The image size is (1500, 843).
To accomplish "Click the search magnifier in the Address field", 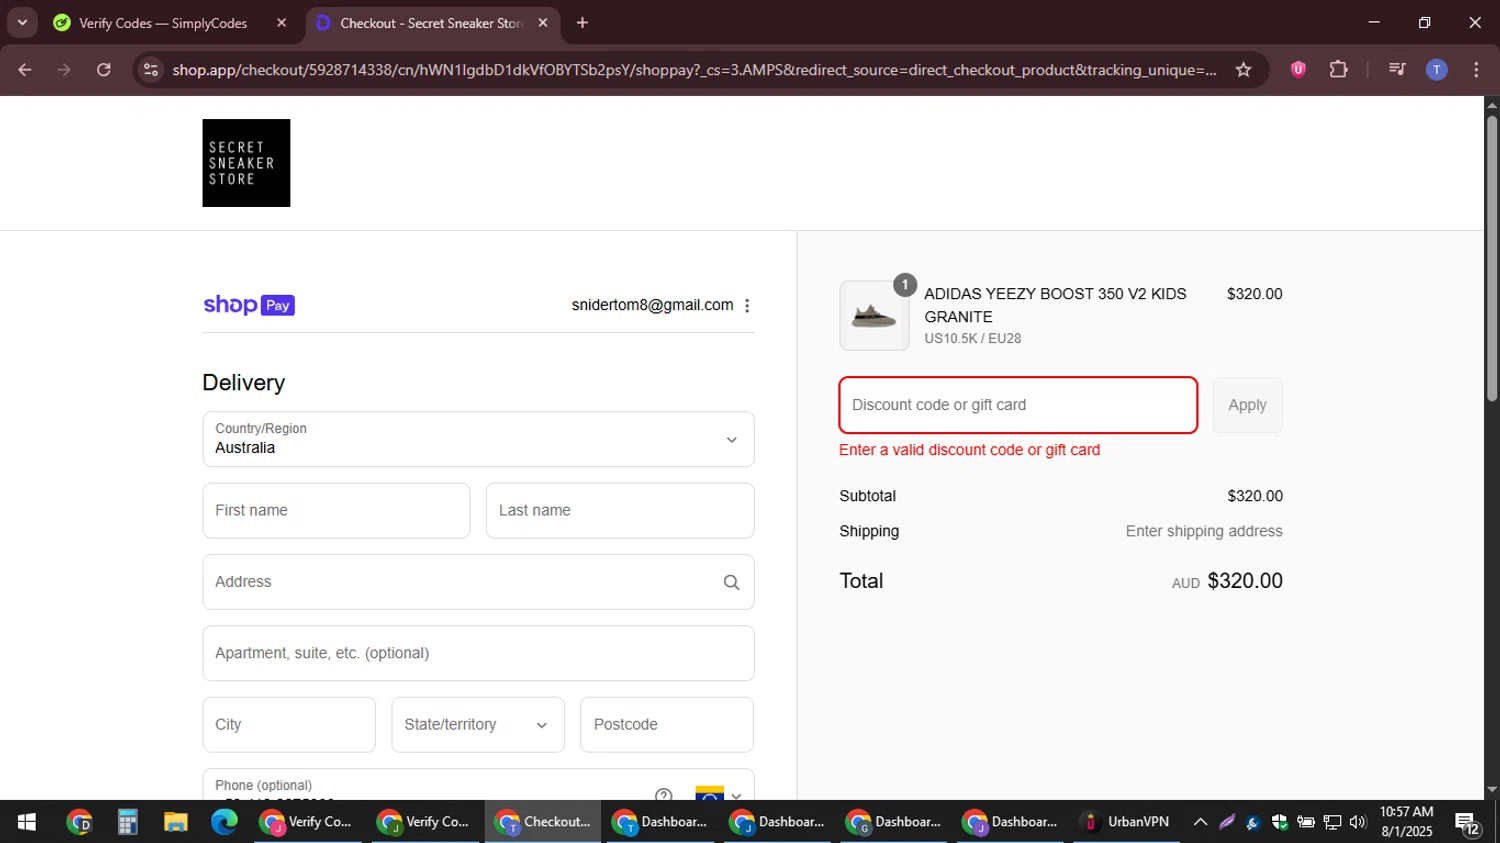I will click(731, 583).
